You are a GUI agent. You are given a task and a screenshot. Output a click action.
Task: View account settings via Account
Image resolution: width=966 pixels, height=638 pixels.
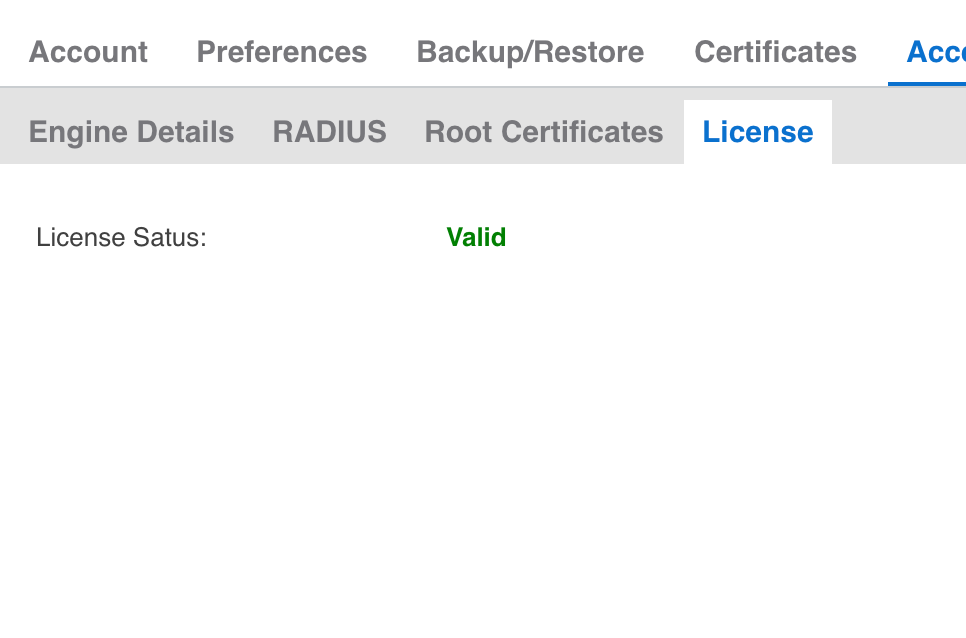click(x=88, y=52)
